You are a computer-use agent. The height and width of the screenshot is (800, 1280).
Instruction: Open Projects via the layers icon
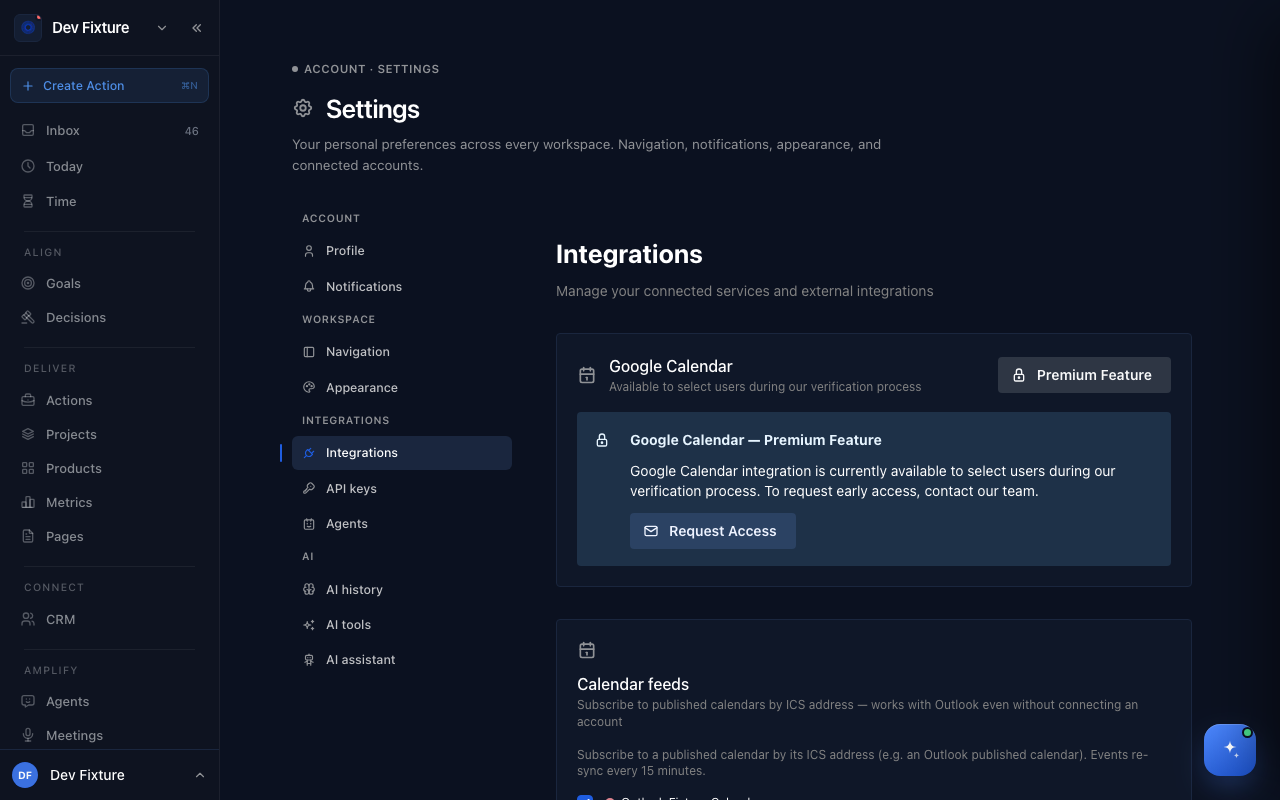pos(28,434)
